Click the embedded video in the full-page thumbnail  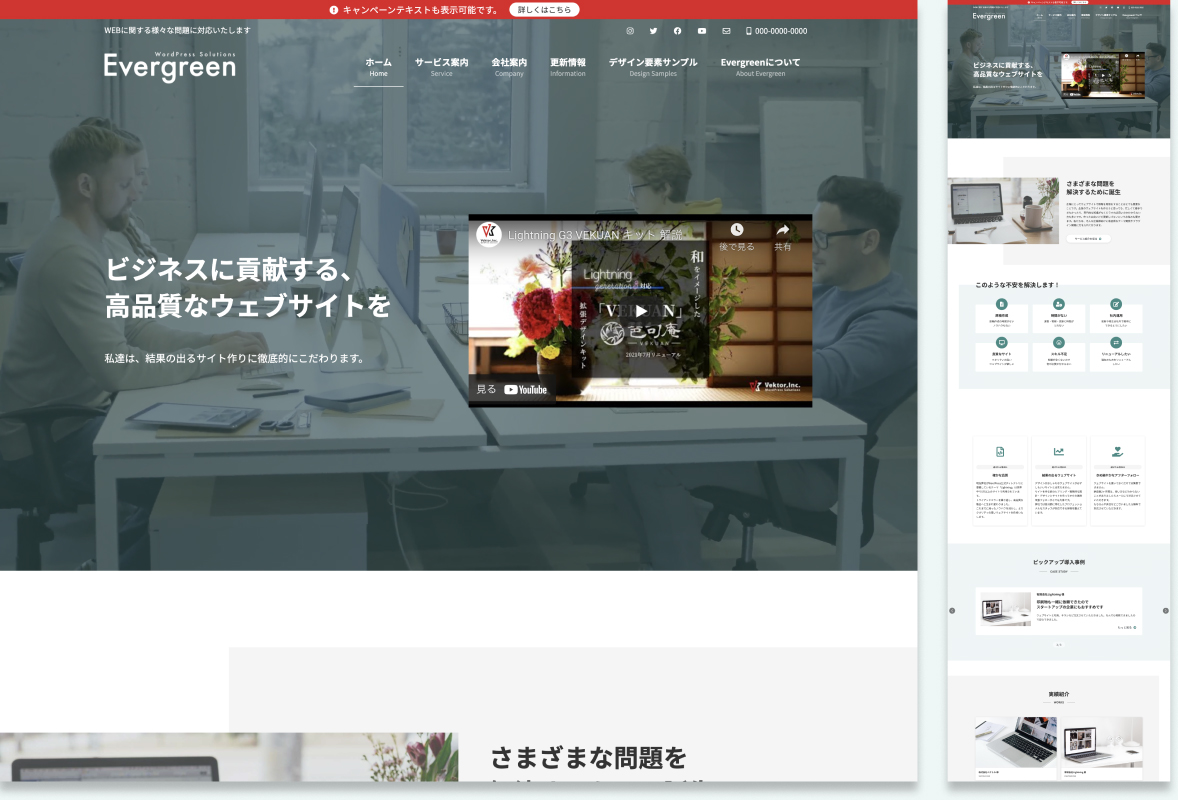click(x=1103, y=75)
